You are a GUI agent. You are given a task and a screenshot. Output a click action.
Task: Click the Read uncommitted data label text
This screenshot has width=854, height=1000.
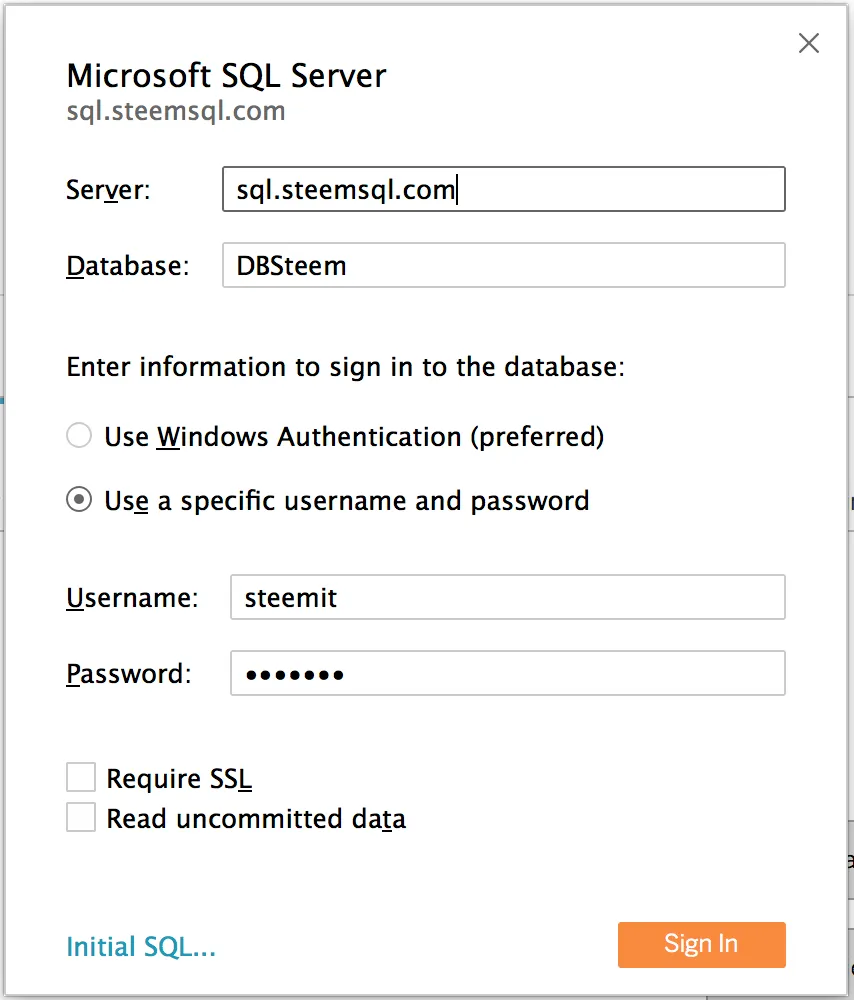(256, 819)
